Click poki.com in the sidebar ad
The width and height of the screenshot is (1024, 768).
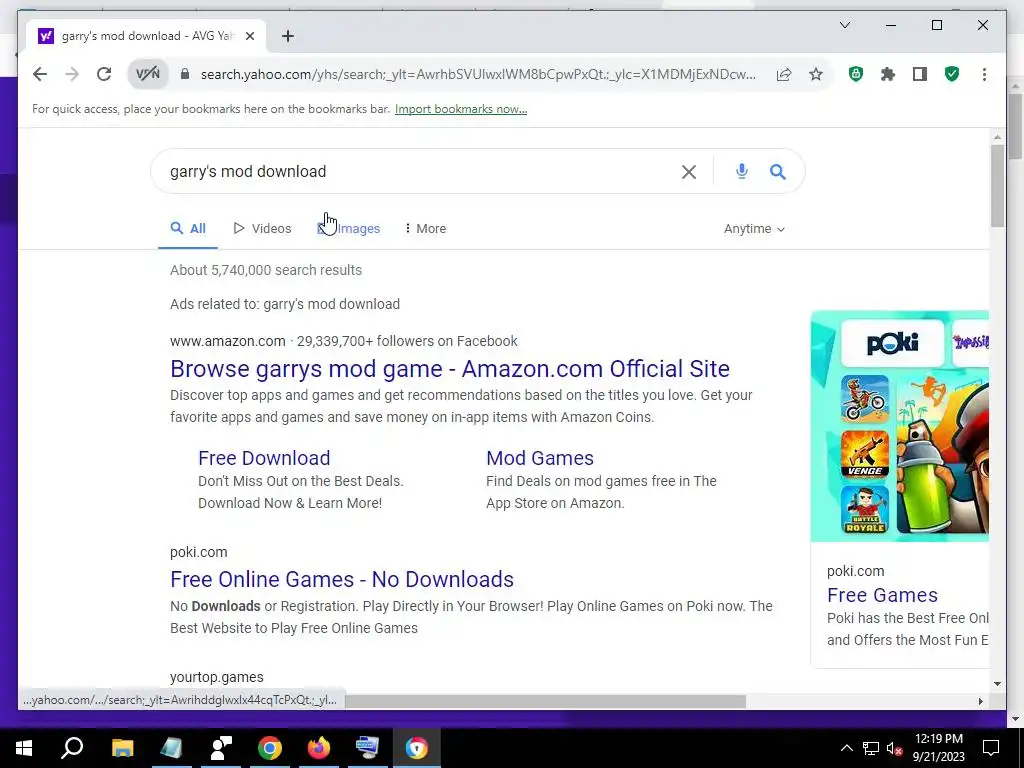856,571
